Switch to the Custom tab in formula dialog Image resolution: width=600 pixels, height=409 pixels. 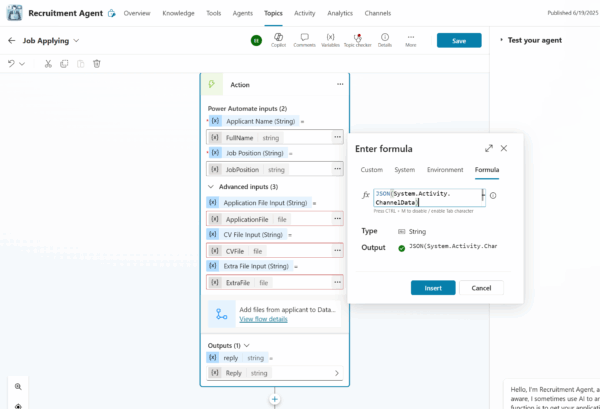(x=372, y=169)
